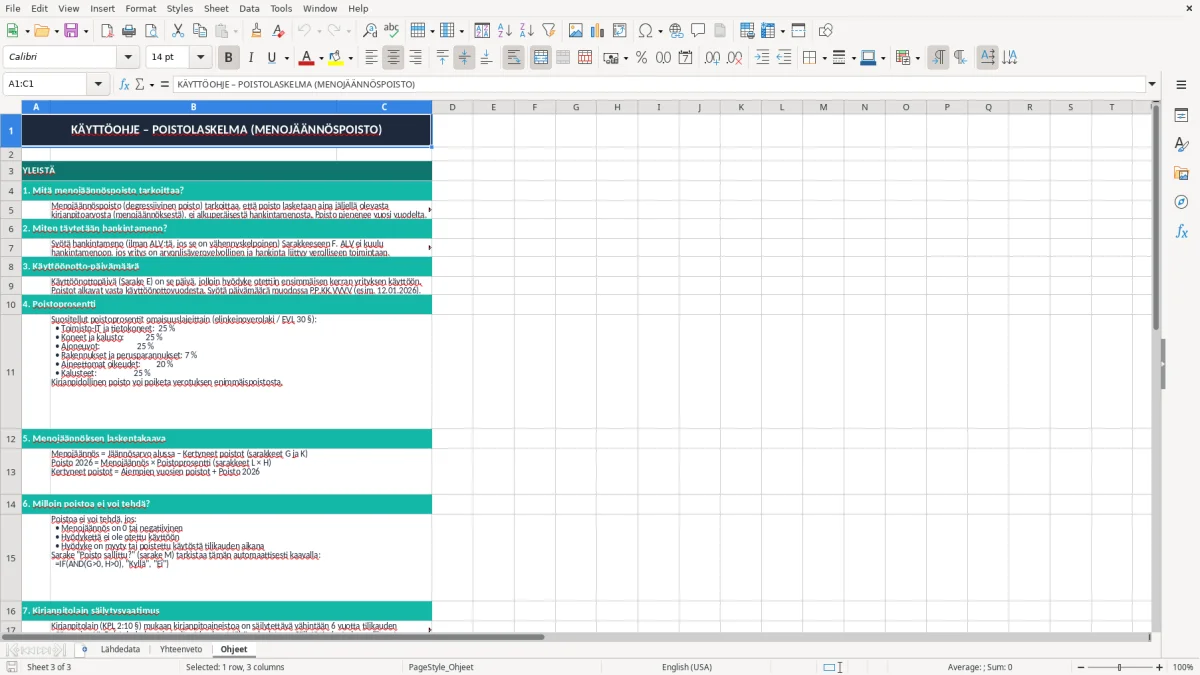Screen dimensions: 1200x675
Task: Open the Font Name dropdown
Action: (x=128, y=58)
